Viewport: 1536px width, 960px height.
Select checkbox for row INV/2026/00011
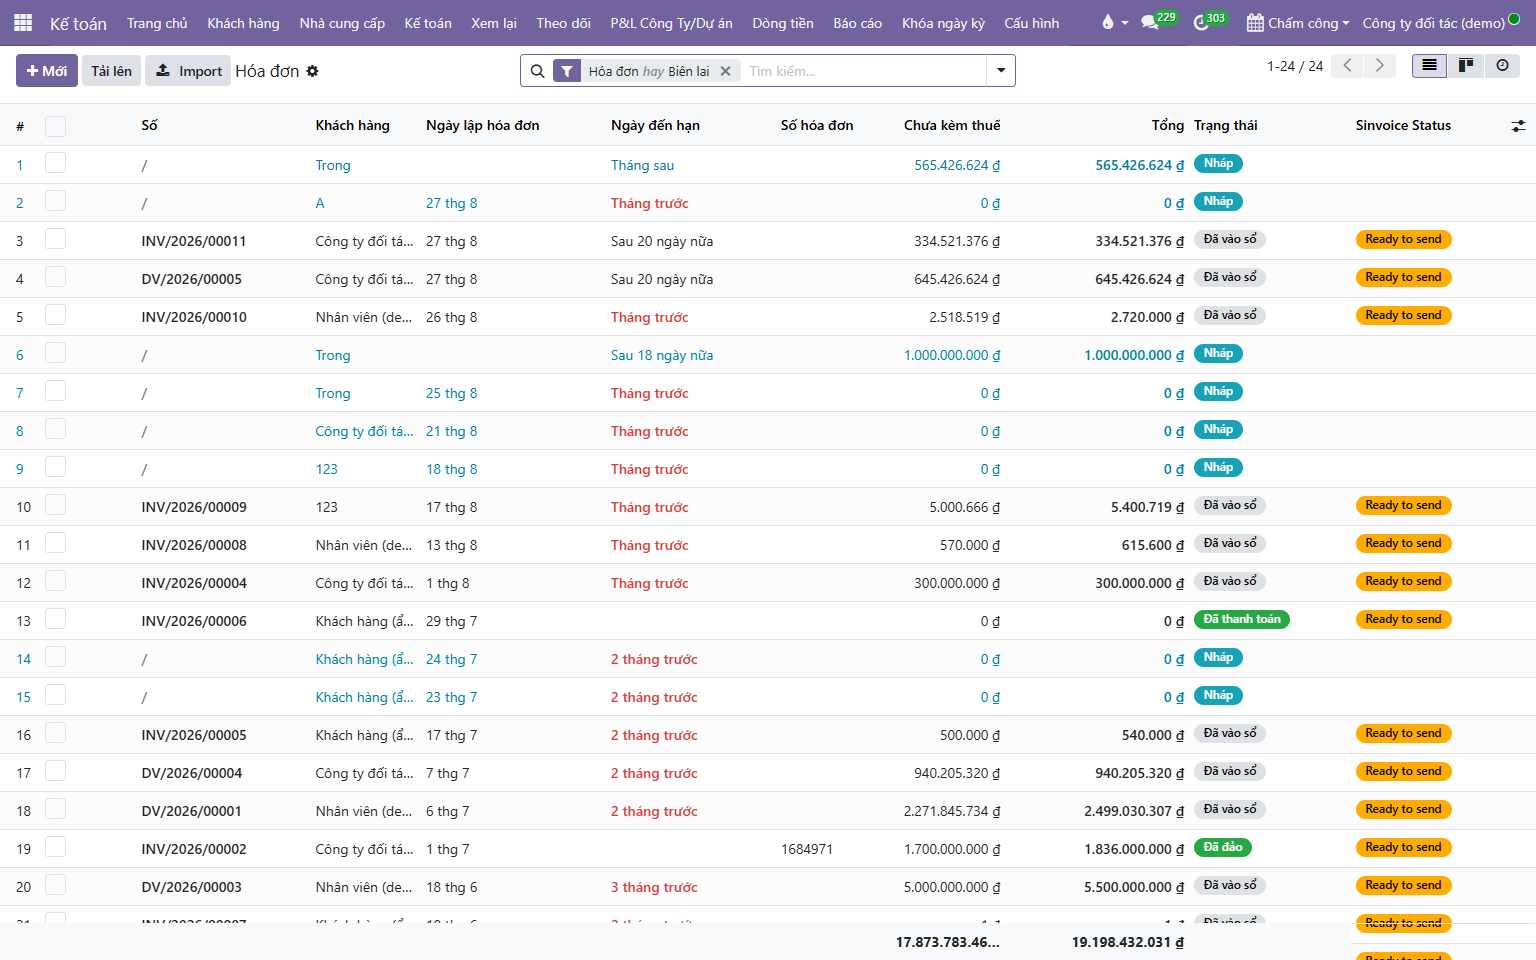click(55, 239)
